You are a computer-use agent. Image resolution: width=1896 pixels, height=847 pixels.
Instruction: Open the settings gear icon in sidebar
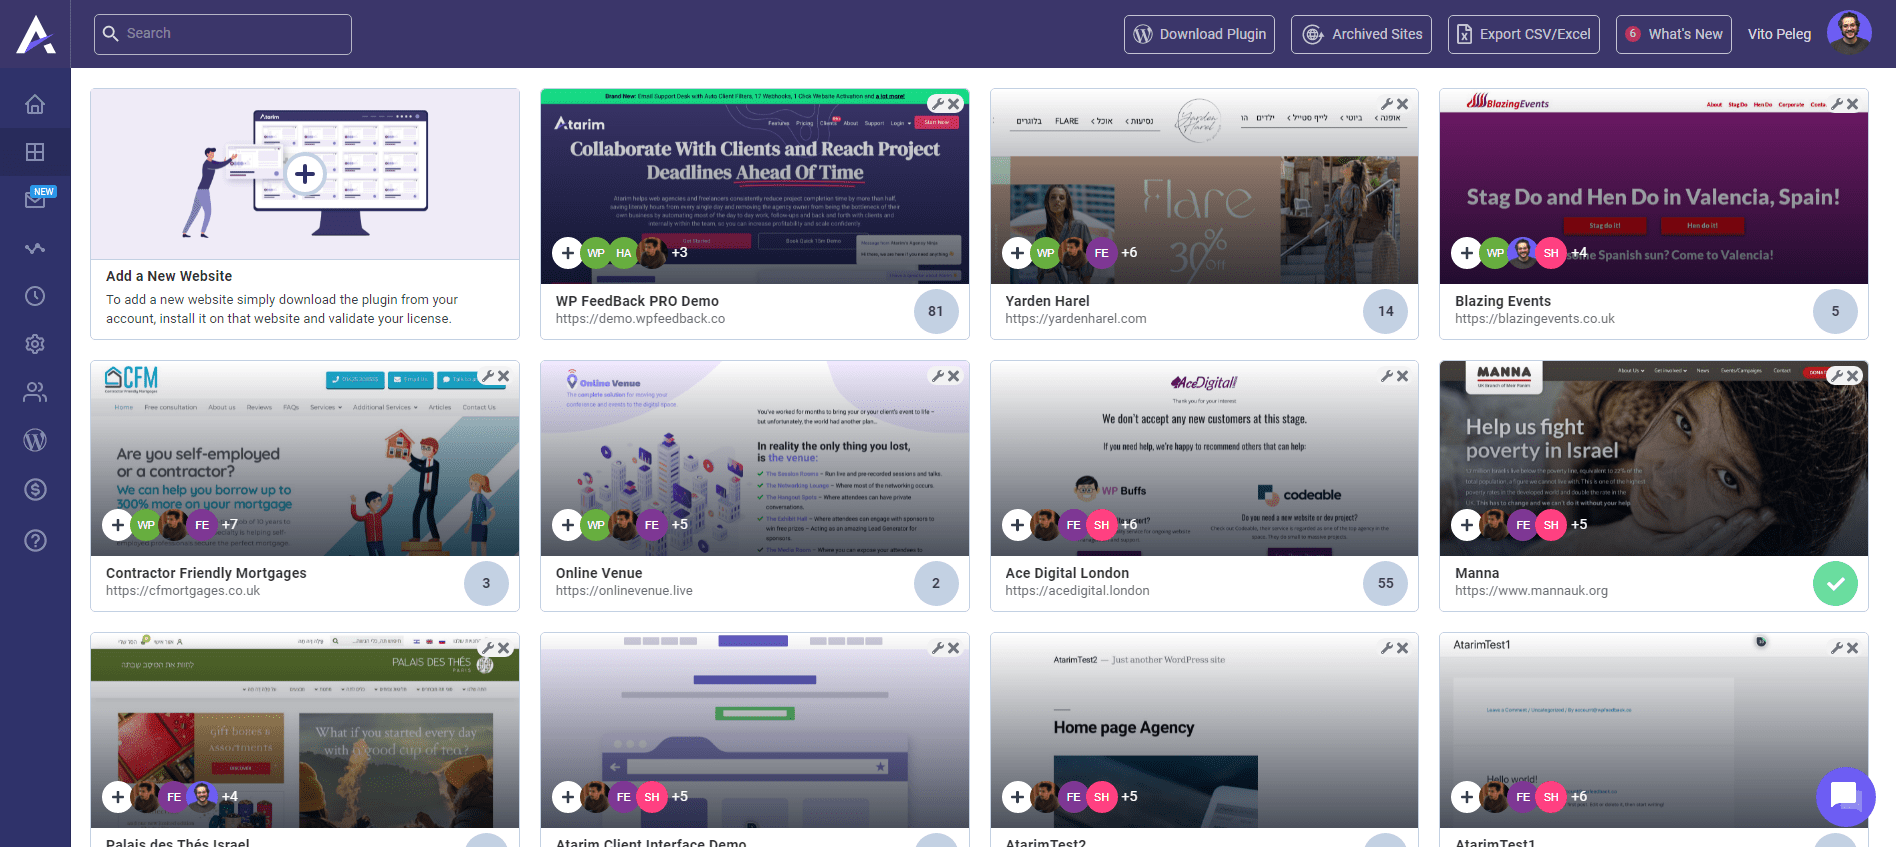pos(35,344)
